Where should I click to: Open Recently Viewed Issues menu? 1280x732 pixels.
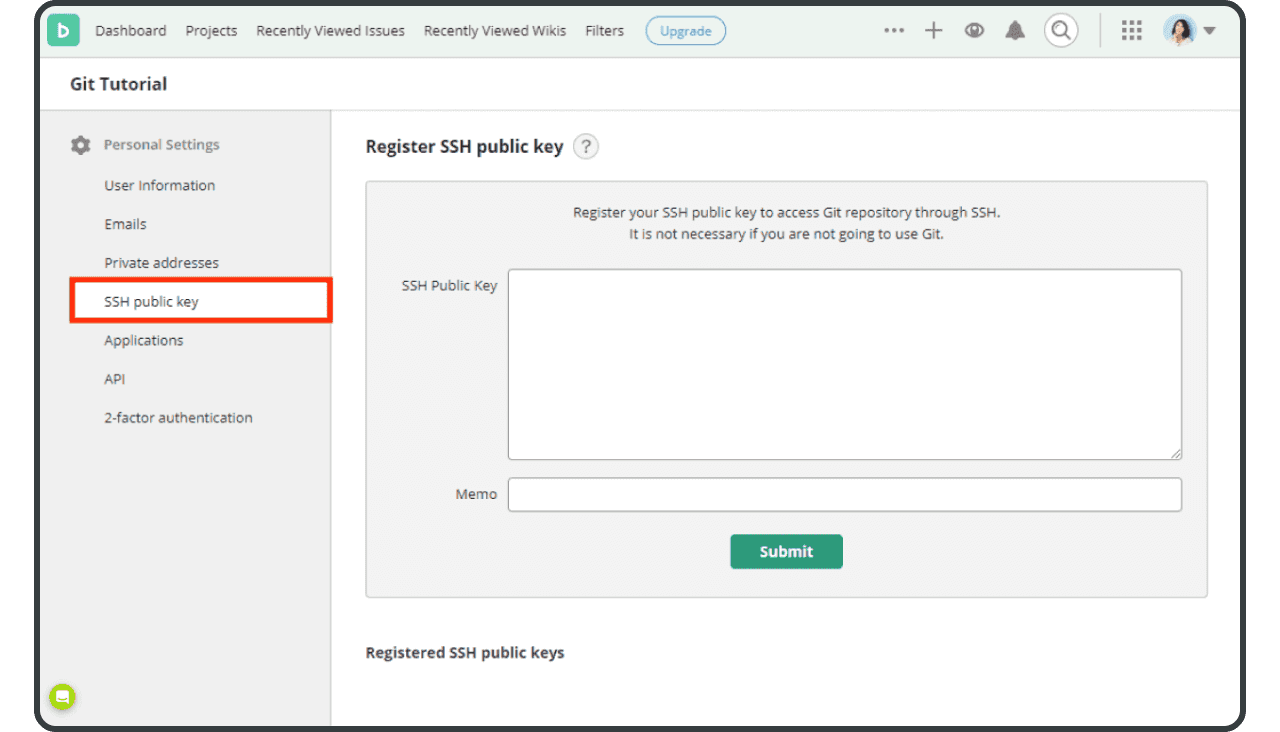(330, 31)
